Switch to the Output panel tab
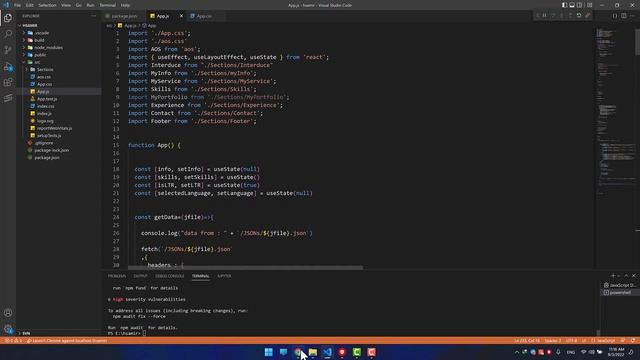The width and height of the screenshot is (640, 360). pos(140,276)
